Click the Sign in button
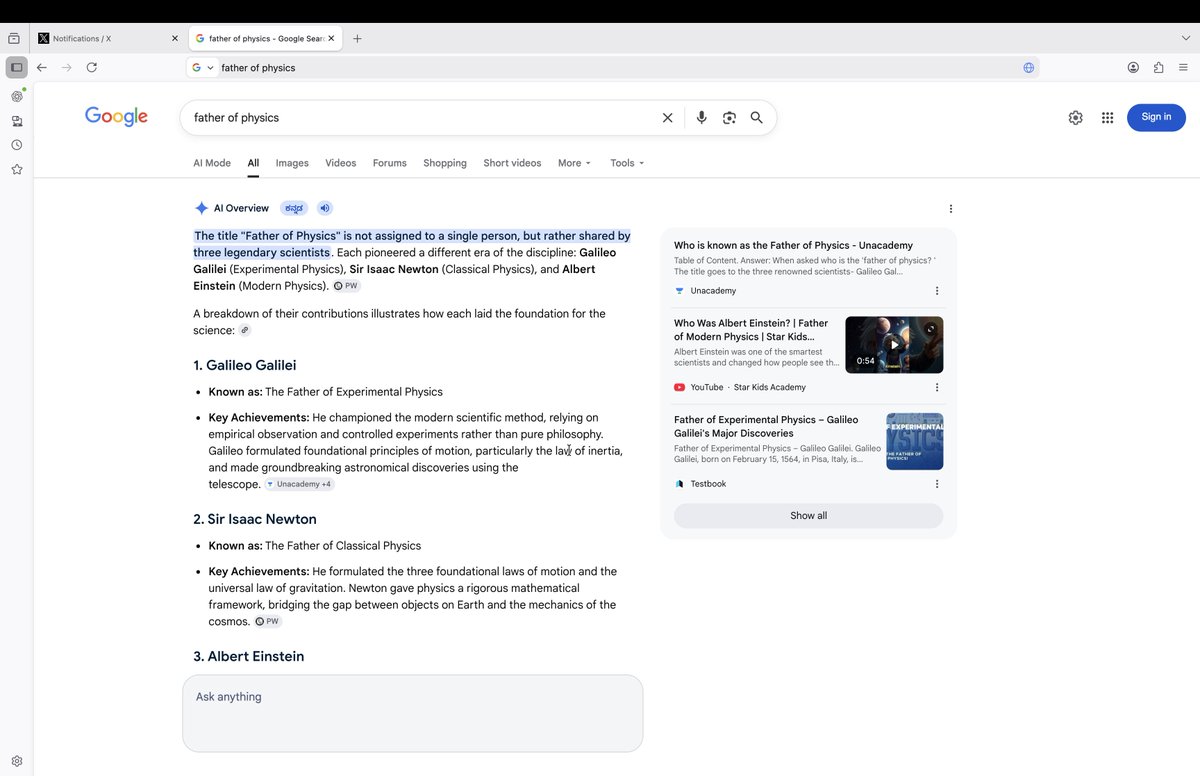 pyautogui.click(x=1156, y=117)
